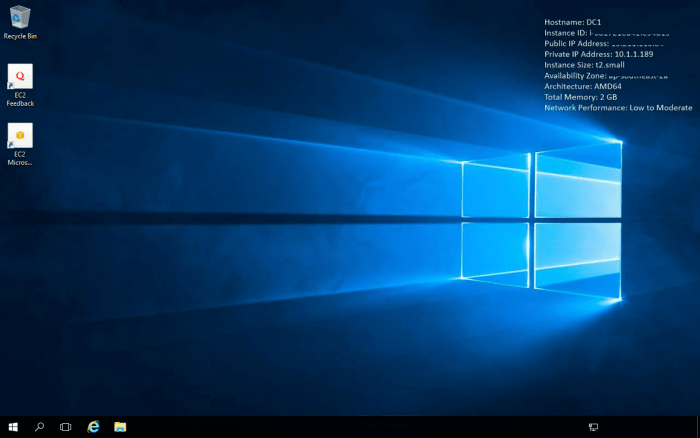This screenshot has width=700, height=438.
Task: Open Task View on the taskbar
Action: (66, 427)
